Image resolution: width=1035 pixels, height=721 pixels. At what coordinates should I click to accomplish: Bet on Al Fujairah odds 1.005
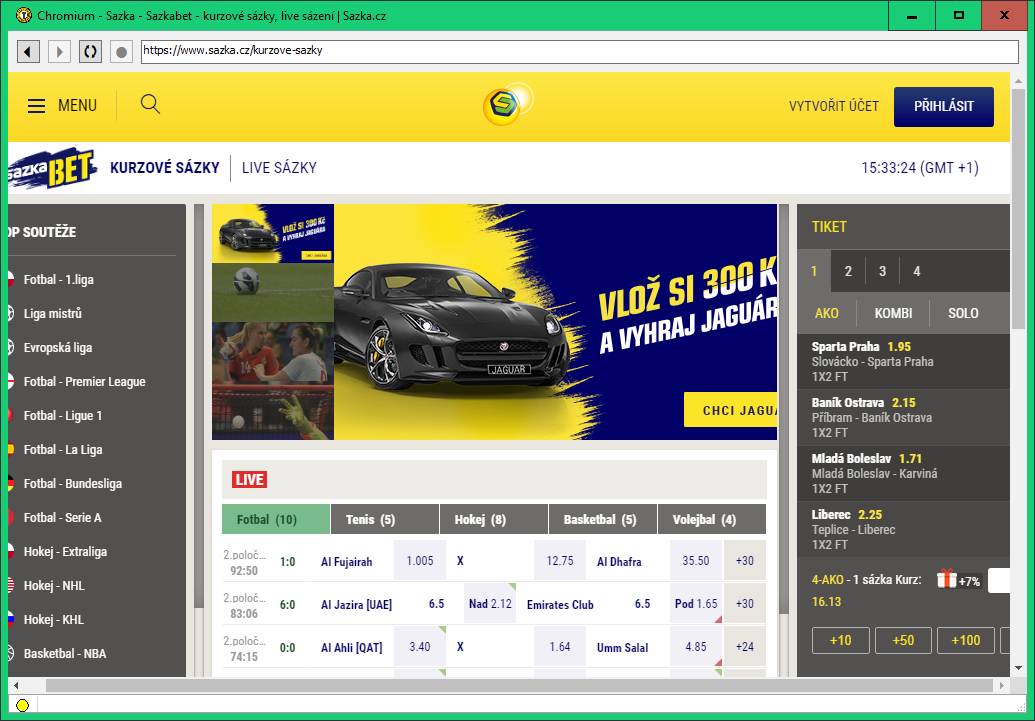420,561
